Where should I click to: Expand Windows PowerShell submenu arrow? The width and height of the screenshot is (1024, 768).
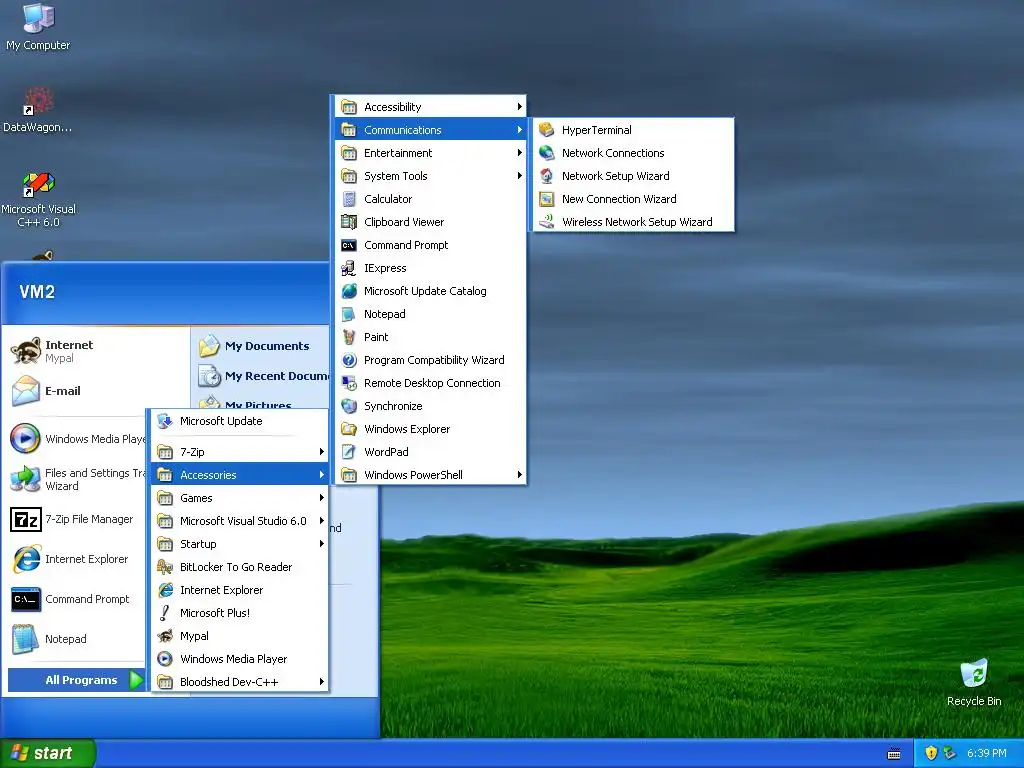(519, 475)
